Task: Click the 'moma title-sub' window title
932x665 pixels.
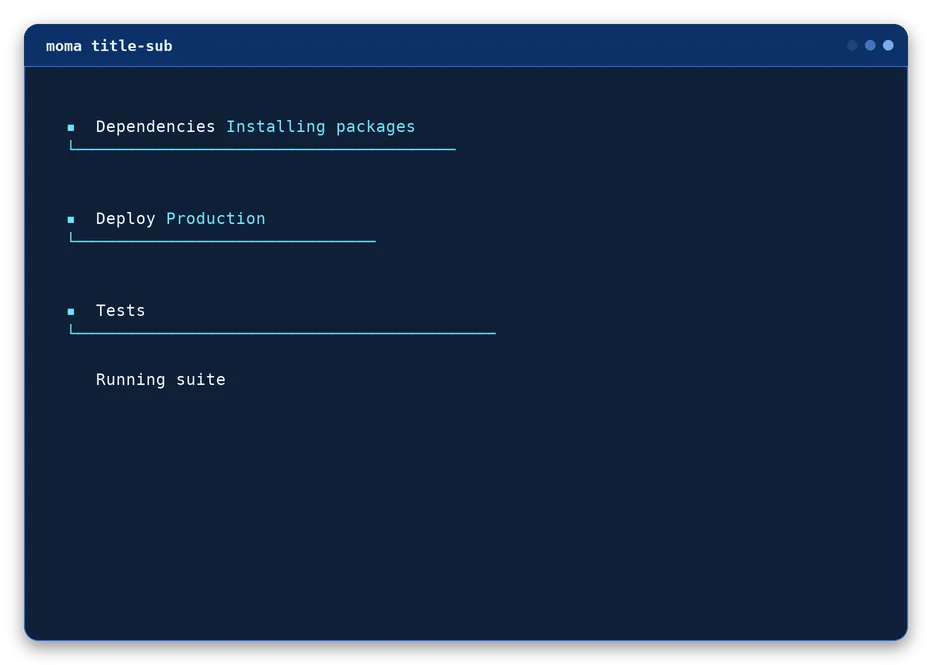Action: [x=109, y=46]
